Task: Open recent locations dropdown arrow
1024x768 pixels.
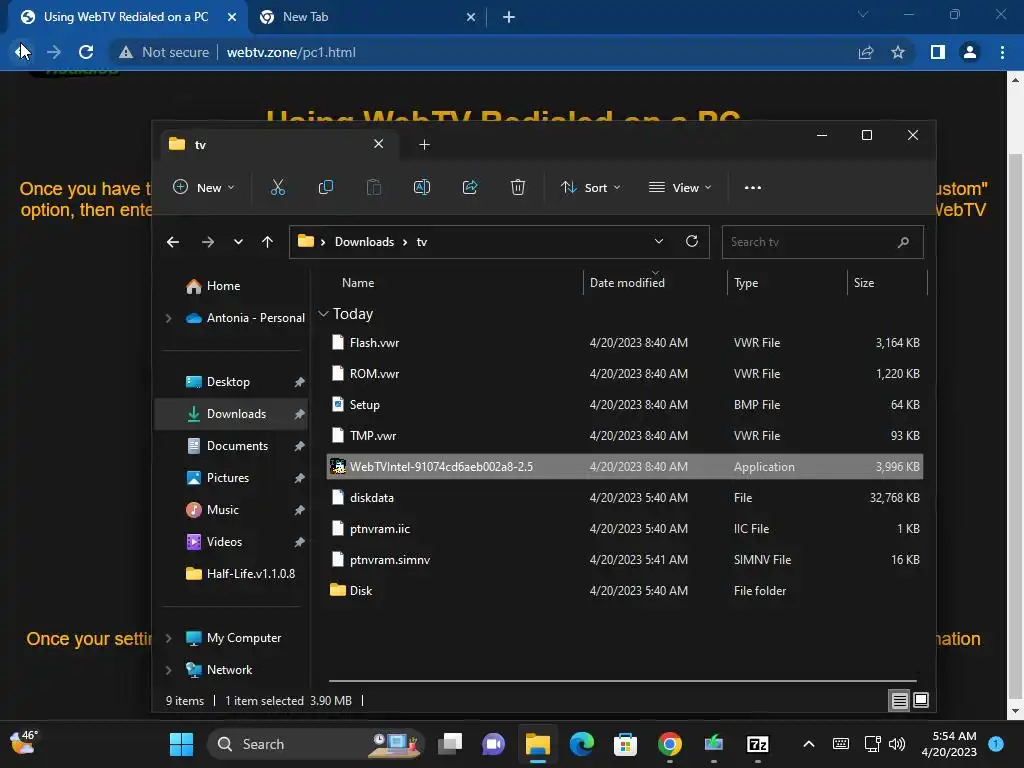Action: coord(238,242)
